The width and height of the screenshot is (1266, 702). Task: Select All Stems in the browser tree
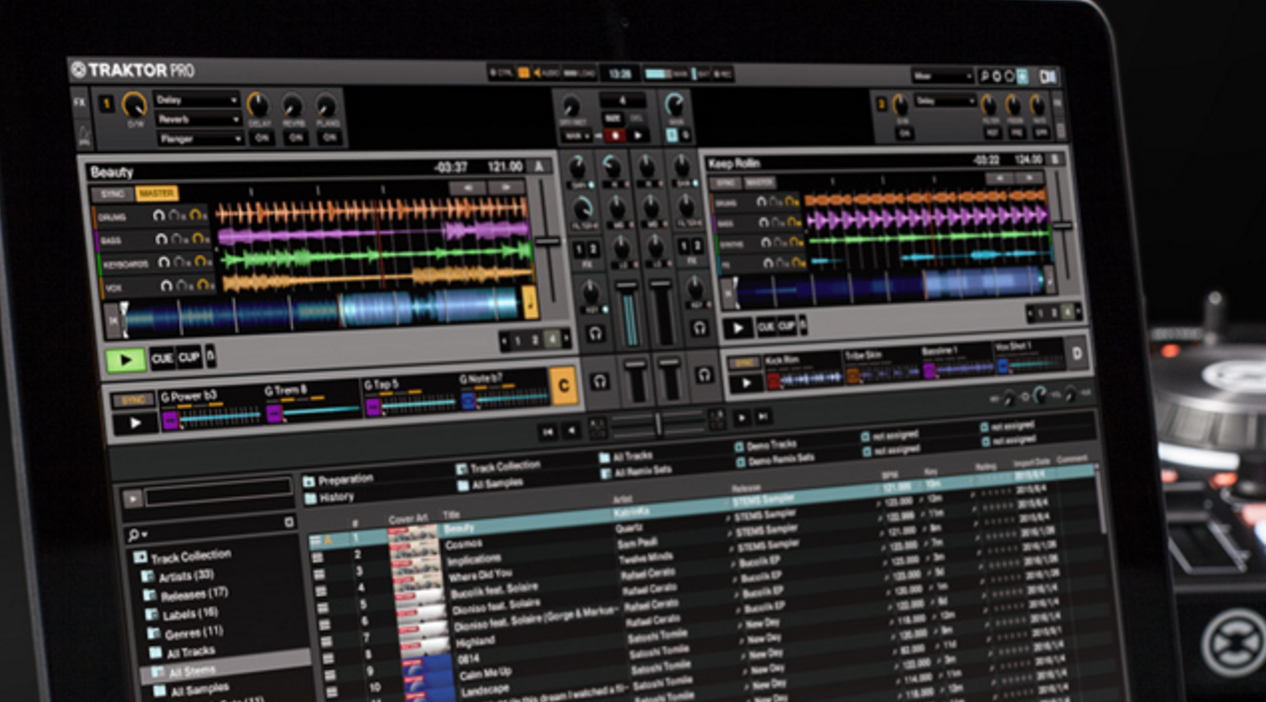(x=192, y=670)
